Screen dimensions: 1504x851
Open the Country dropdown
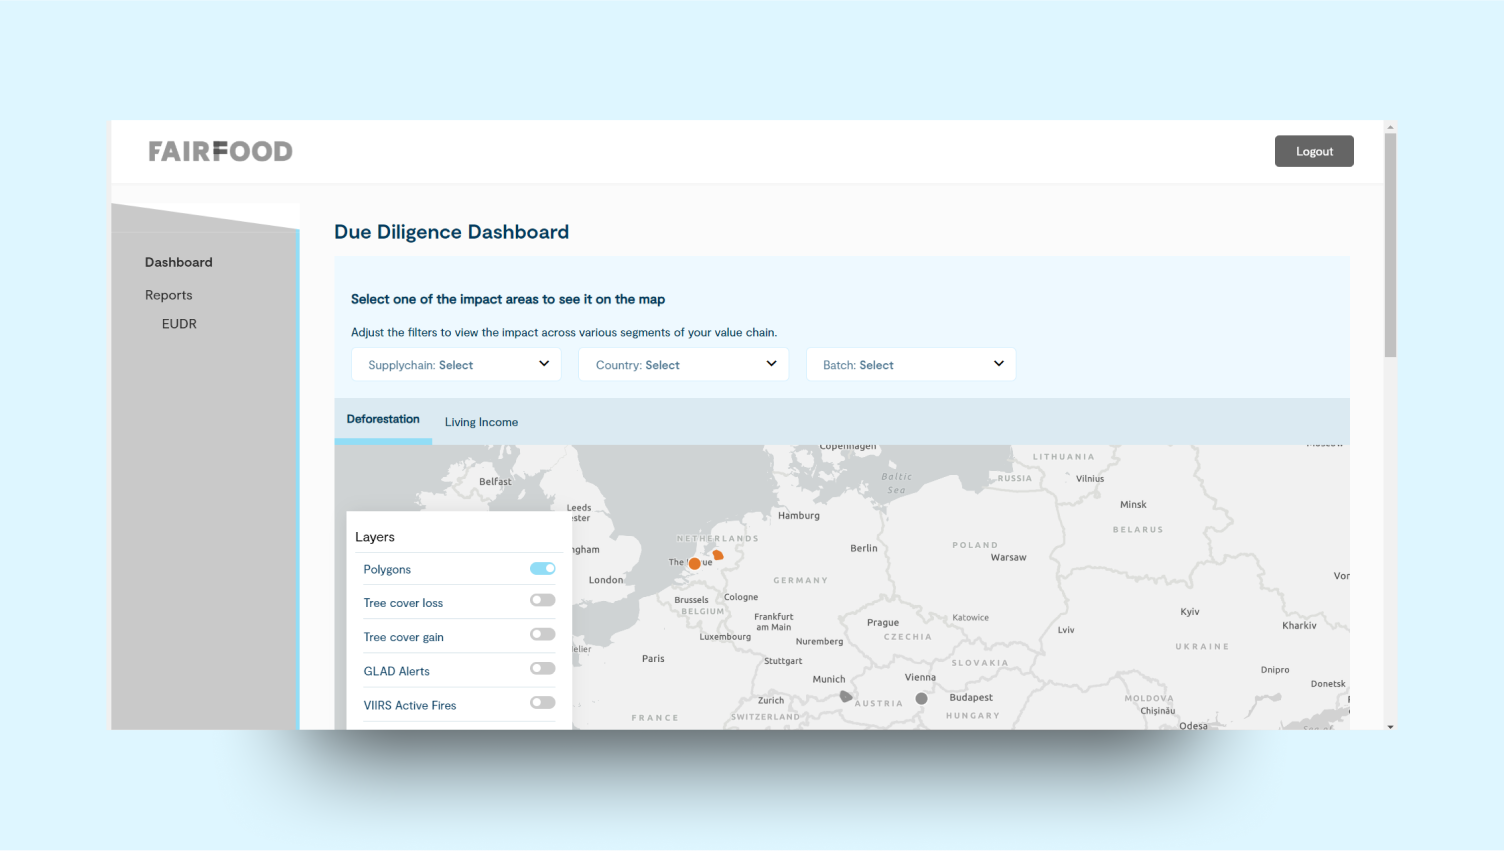pos(684,364)
